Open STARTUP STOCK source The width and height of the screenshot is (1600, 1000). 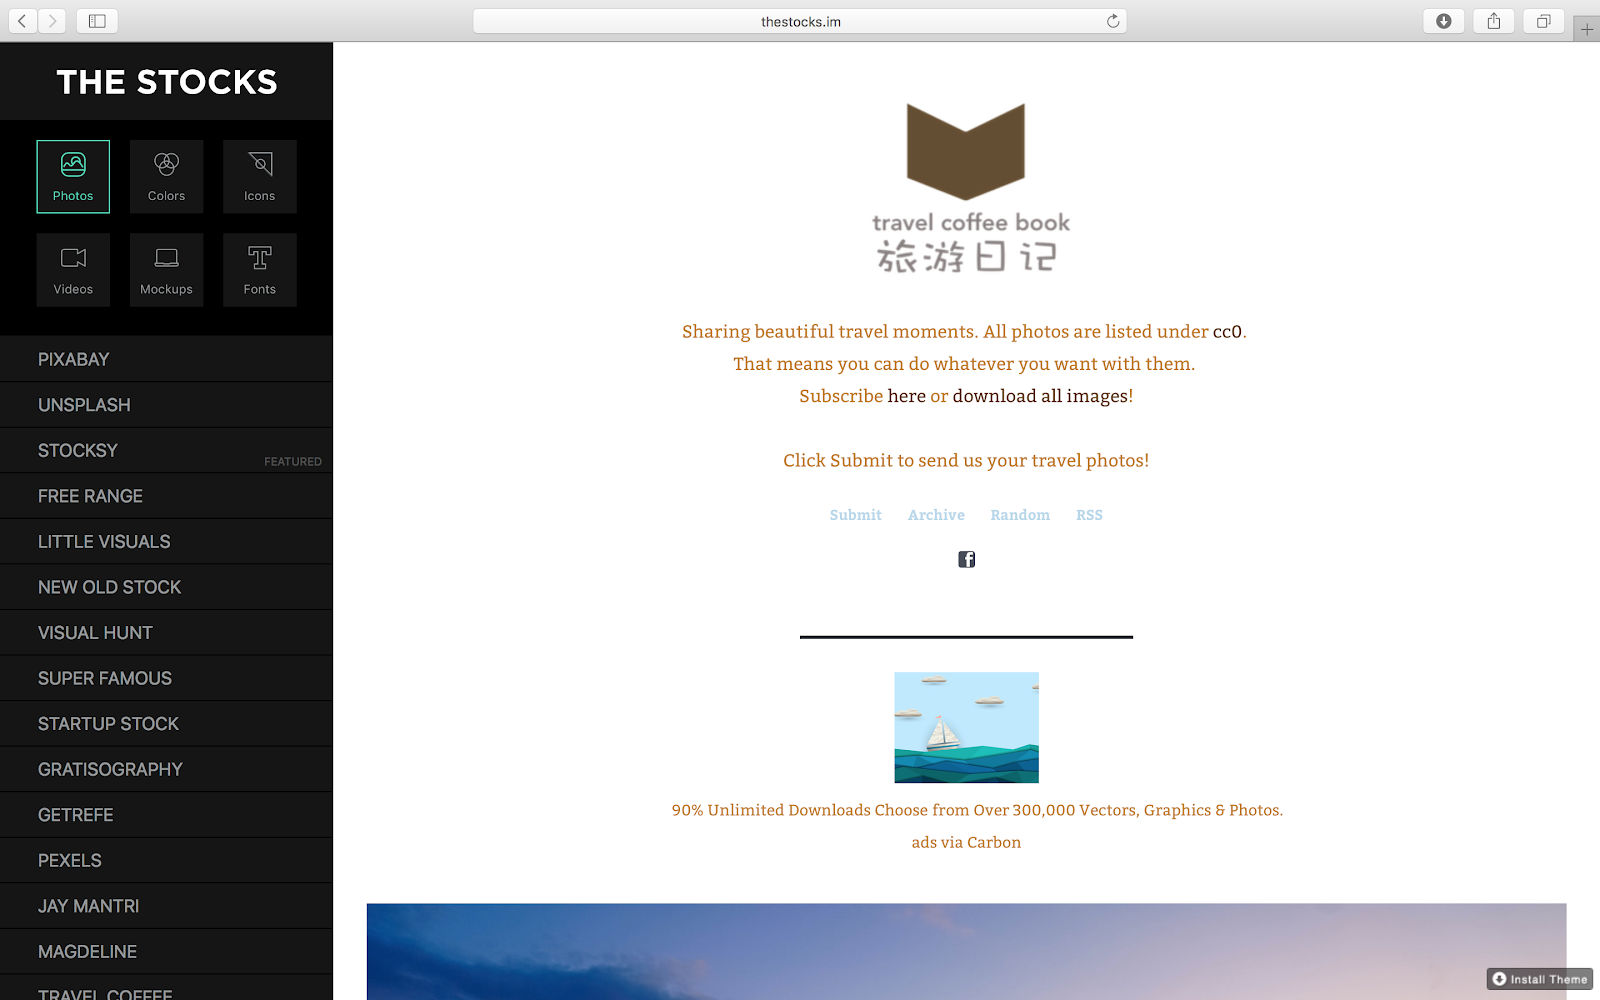point(166,724)
